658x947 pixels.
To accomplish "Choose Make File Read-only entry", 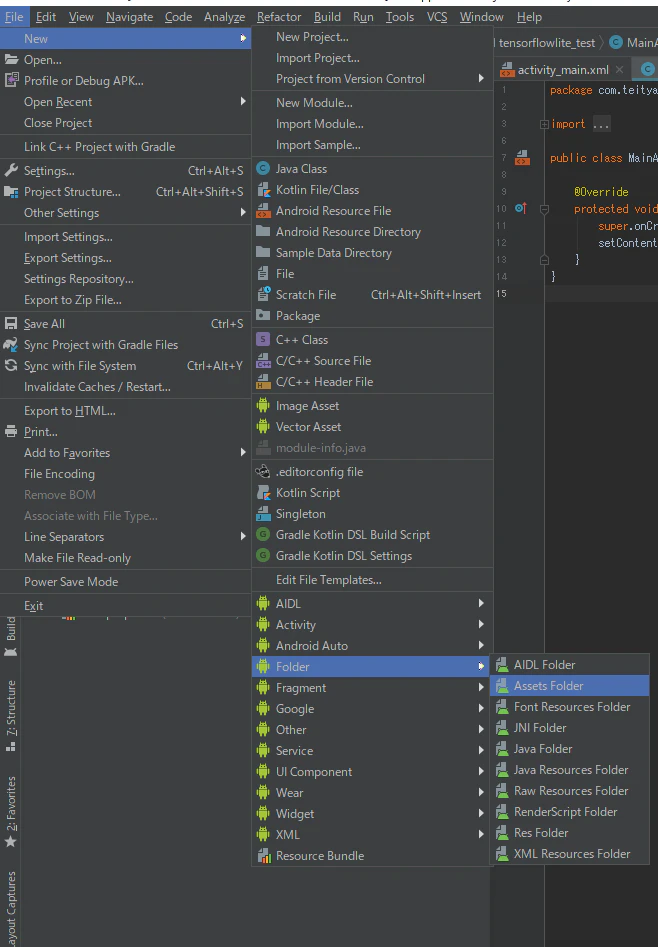I will tap(126, 557).
